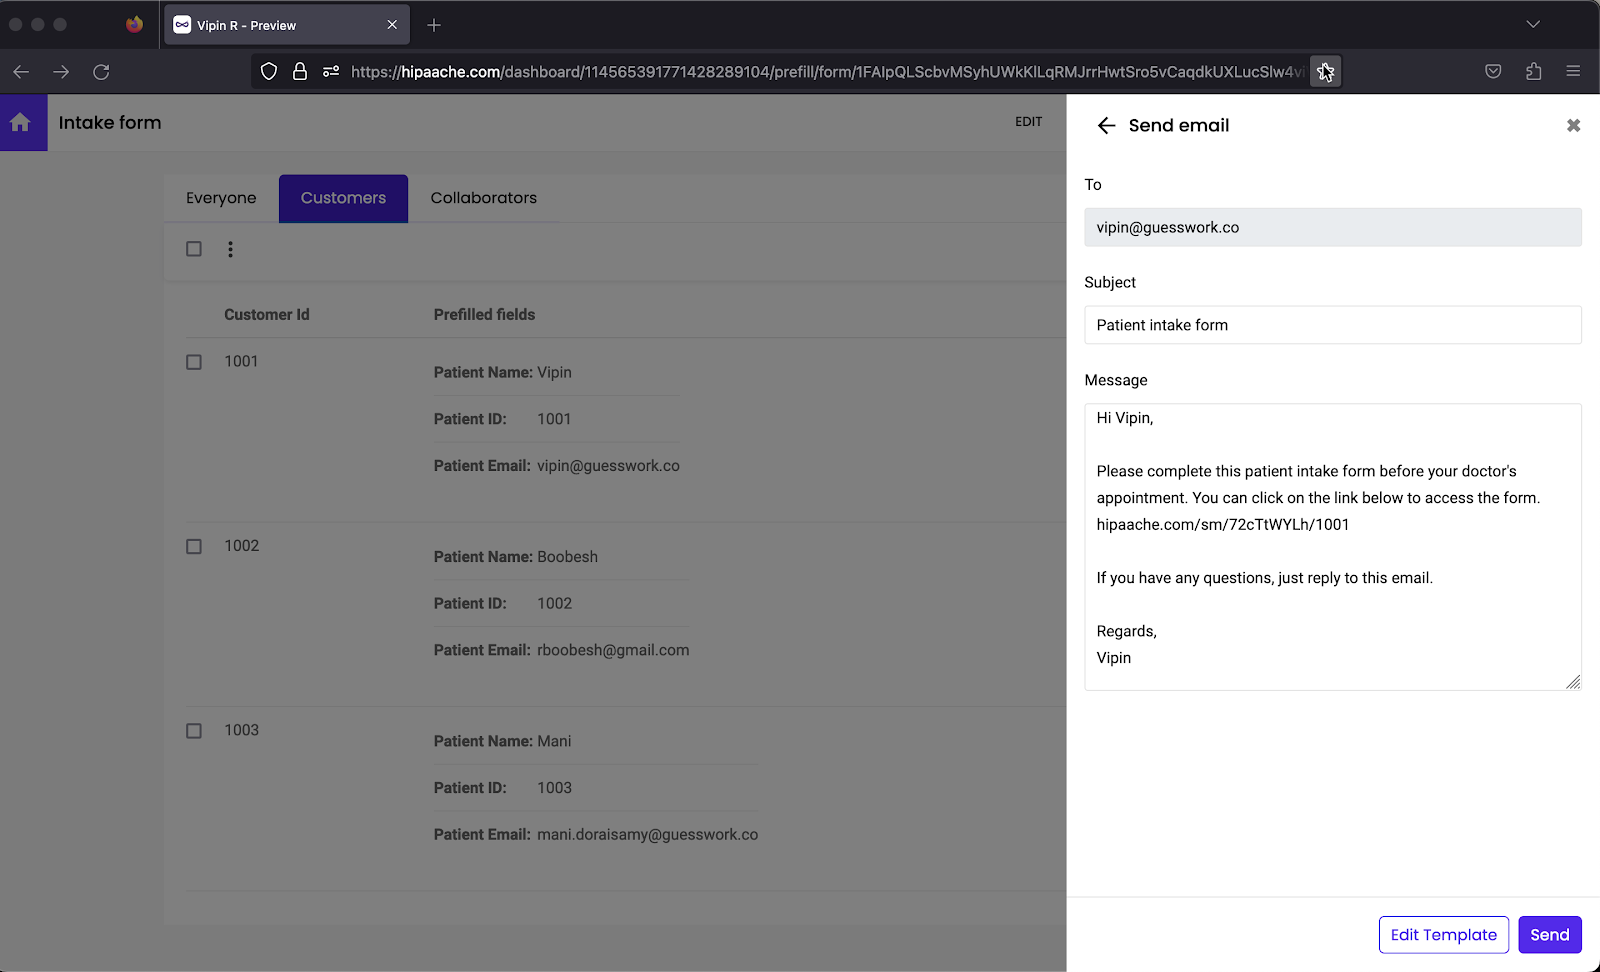Open the tracking protection shield in address bar
The image size is (1600, 972).
point(268,71)
